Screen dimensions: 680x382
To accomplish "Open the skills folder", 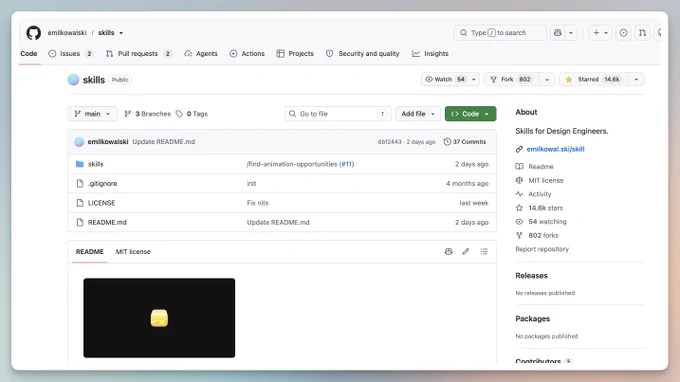I will 95,164.
